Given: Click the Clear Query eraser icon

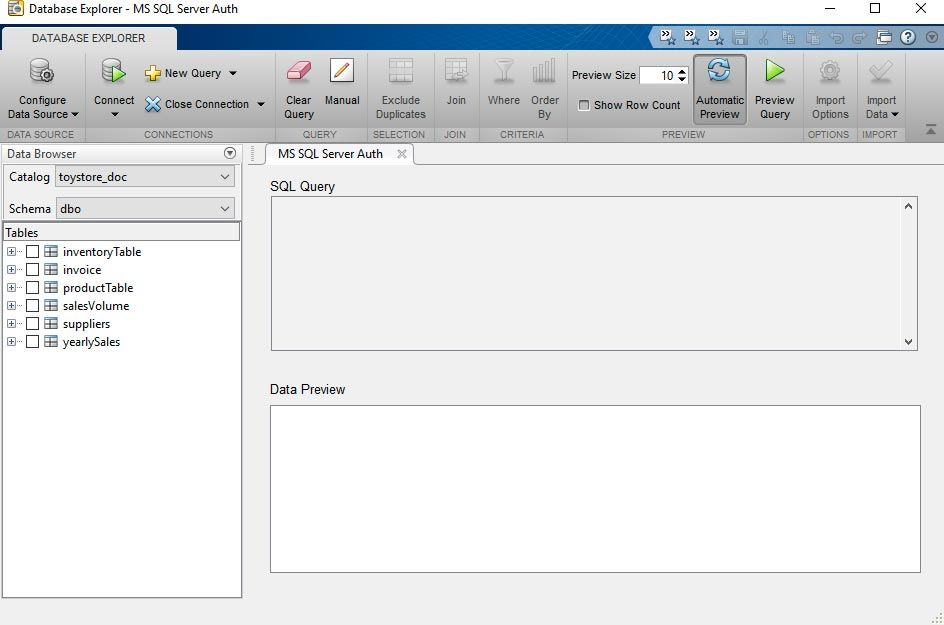Looking at the screenshot, I should click(299, 72).
